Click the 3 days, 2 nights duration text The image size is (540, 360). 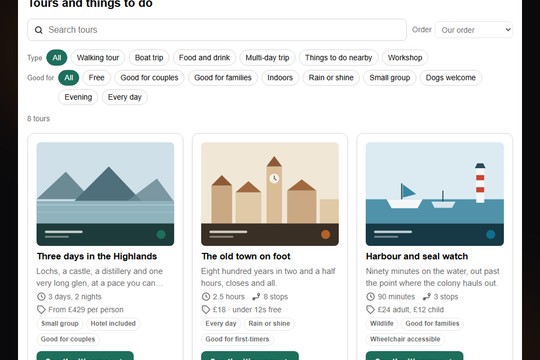coord(75,297)
